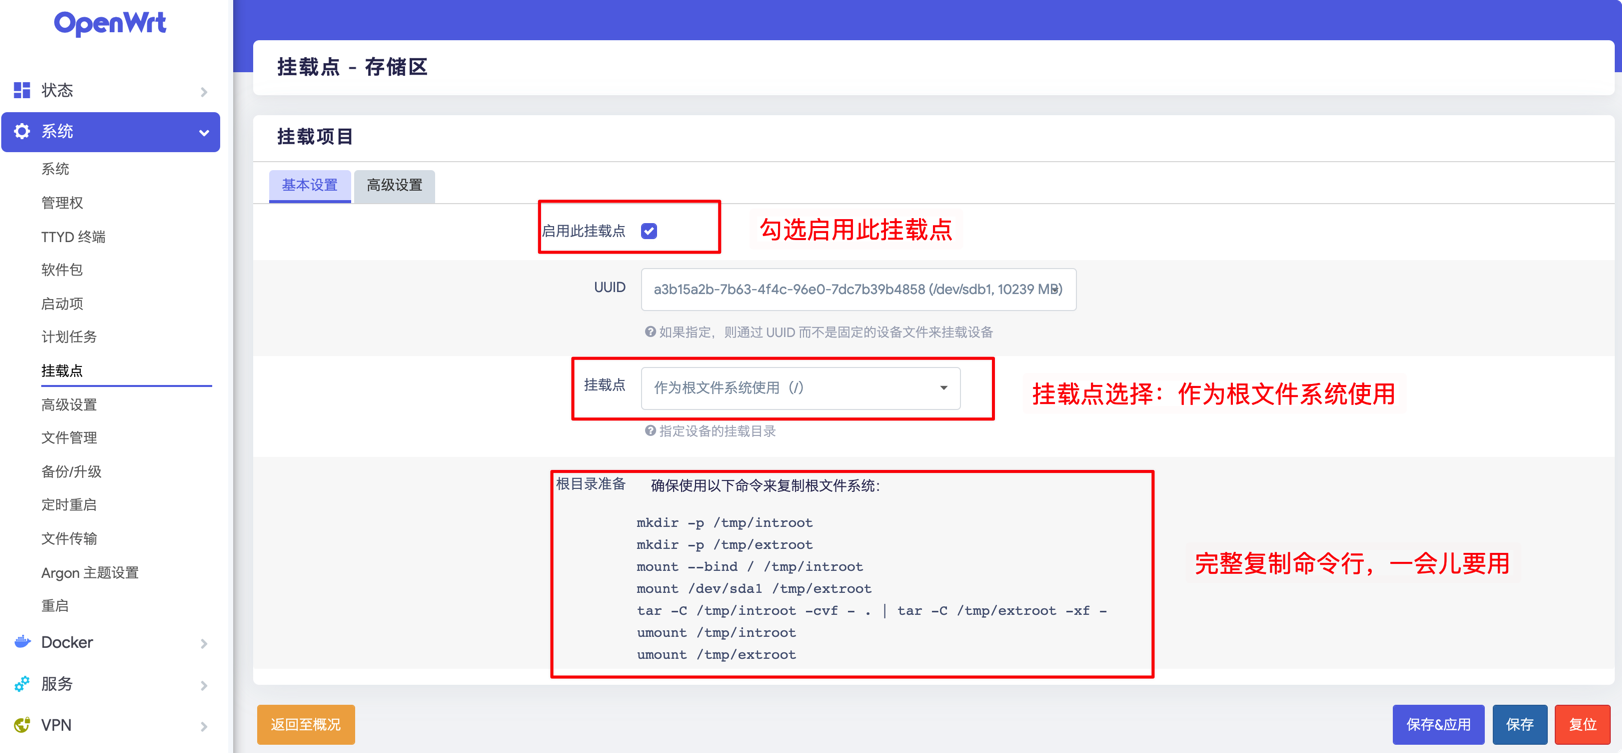Open the mount point selection dropdown
The width and height of the screenshot is (1622, 753).
800,388
